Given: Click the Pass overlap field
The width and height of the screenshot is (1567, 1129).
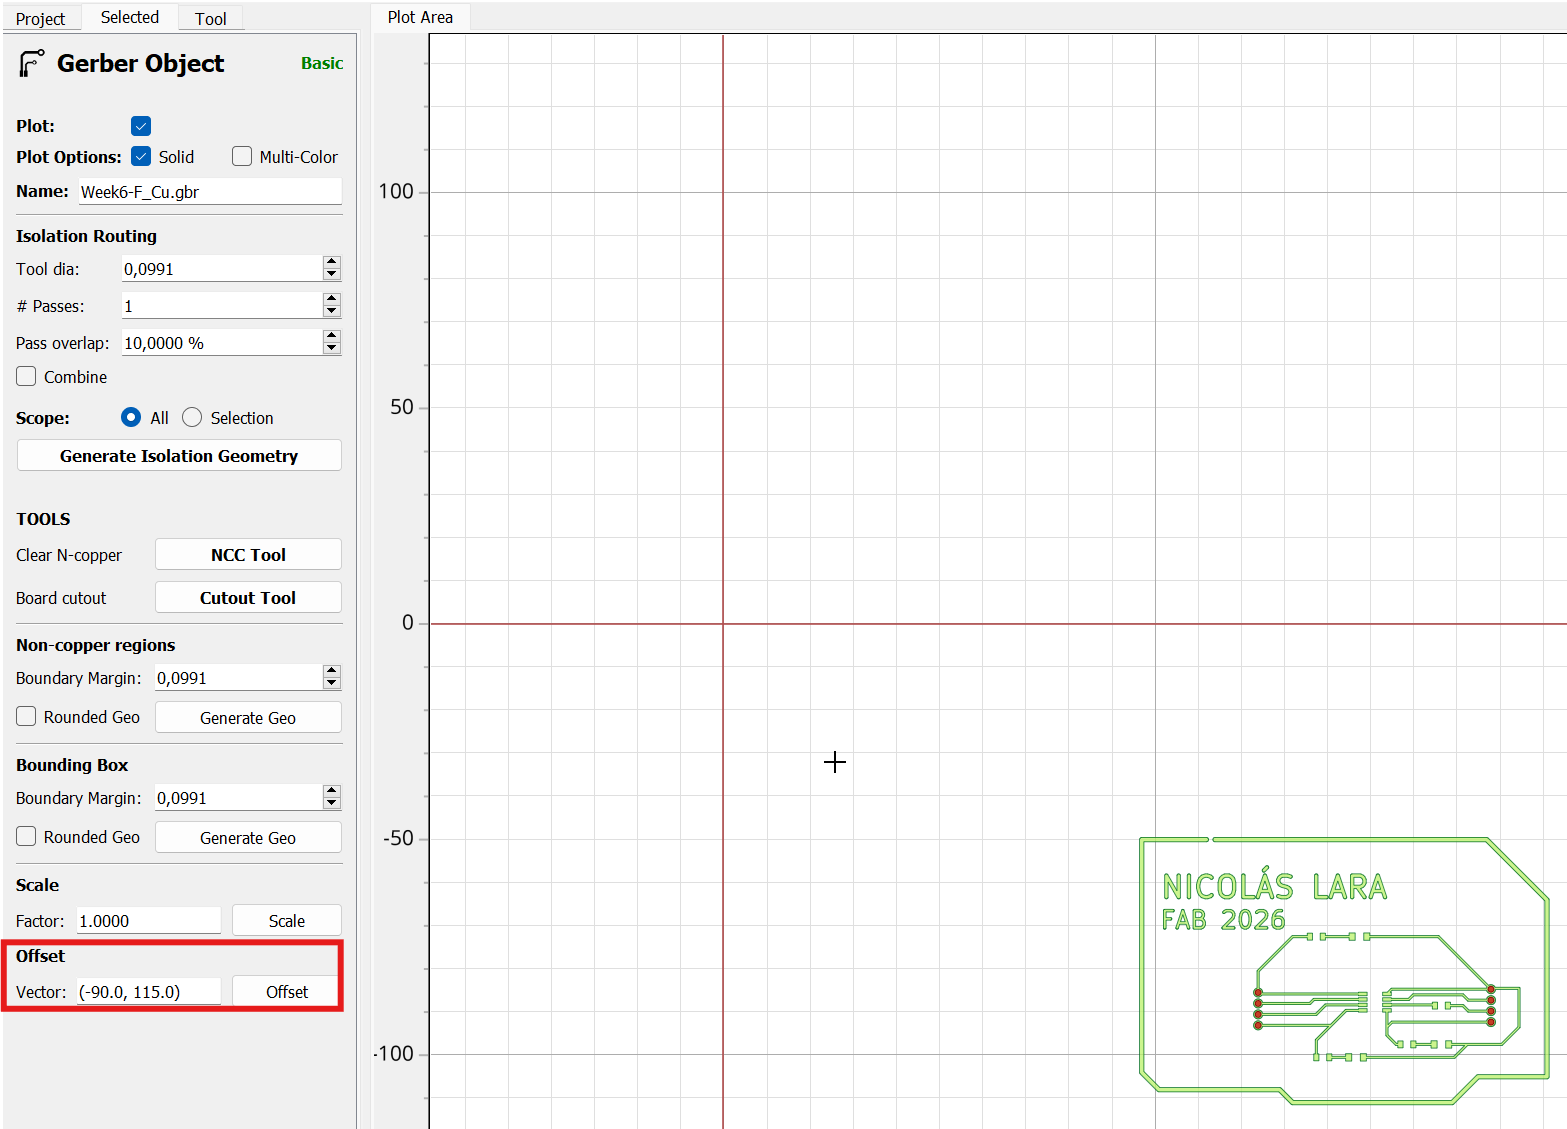Looking at the screenshot, I should 221,343.
